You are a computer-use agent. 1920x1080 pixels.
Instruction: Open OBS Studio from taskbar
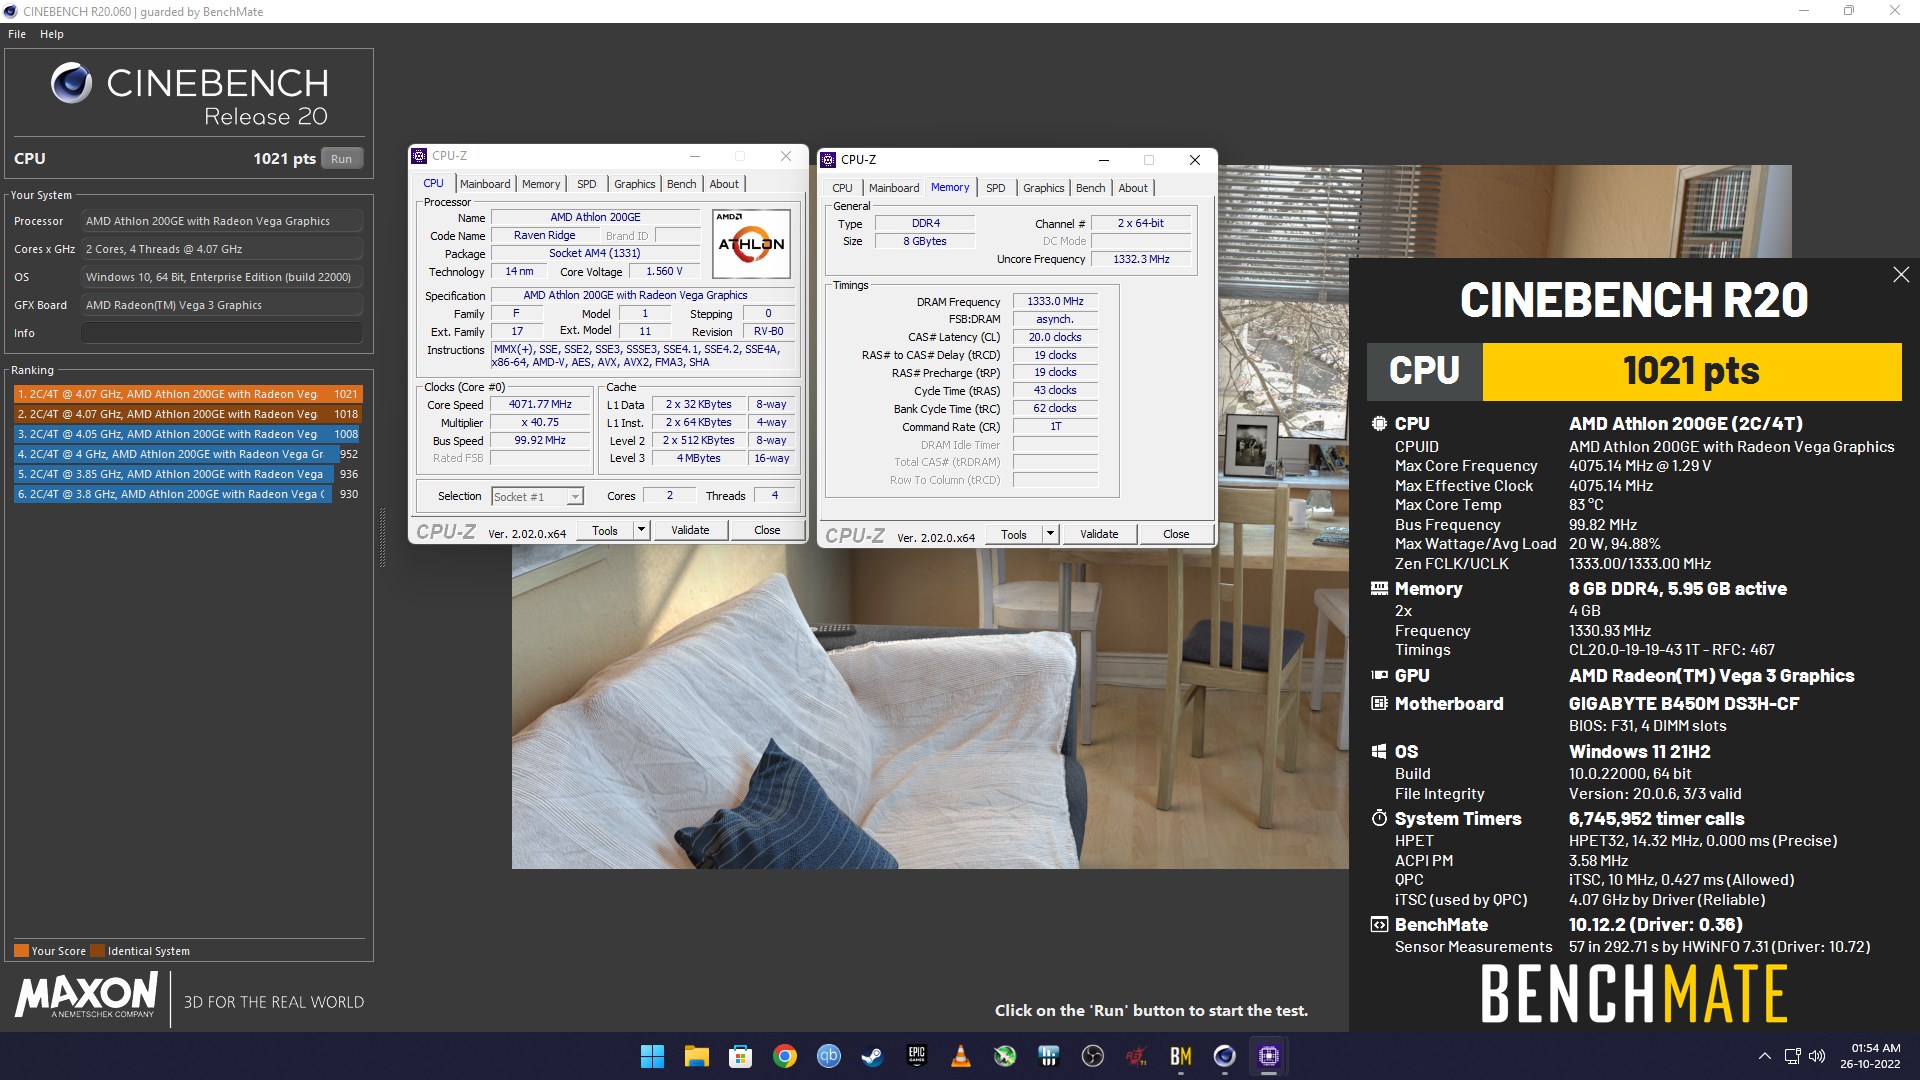point(1093,1056)
